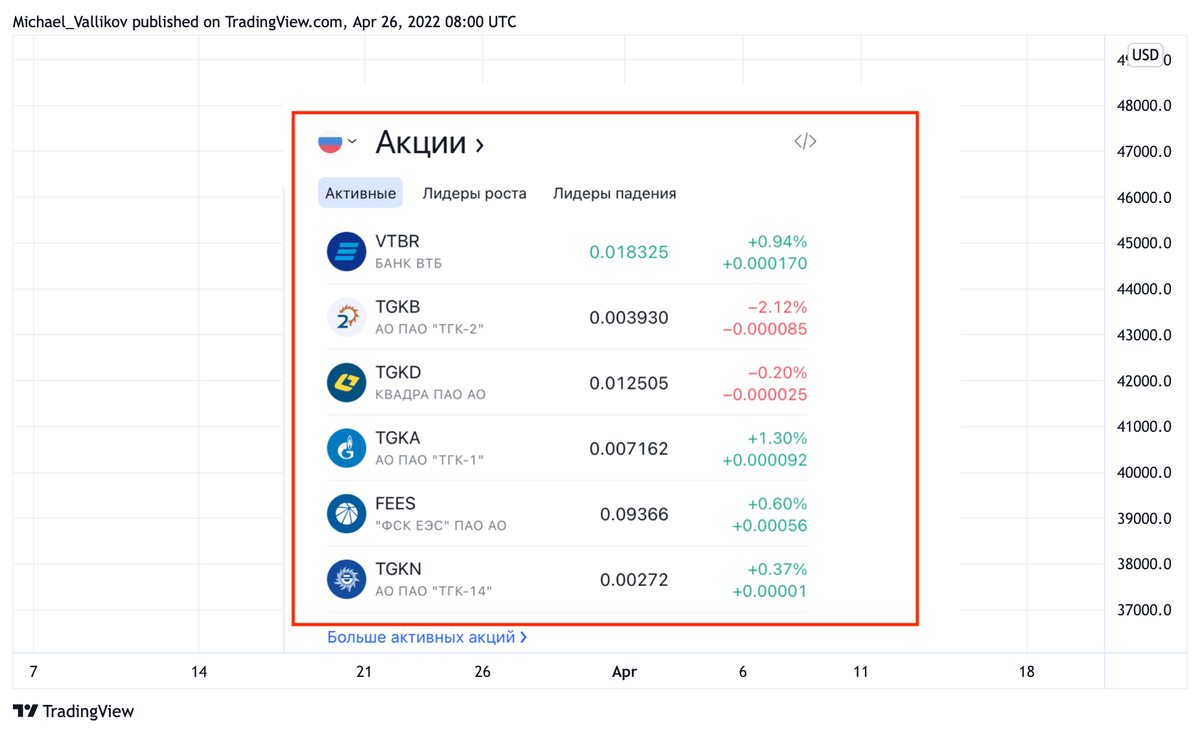Open Больше активных акций link
Viewport: 1200px width, 734px height.
427,637
